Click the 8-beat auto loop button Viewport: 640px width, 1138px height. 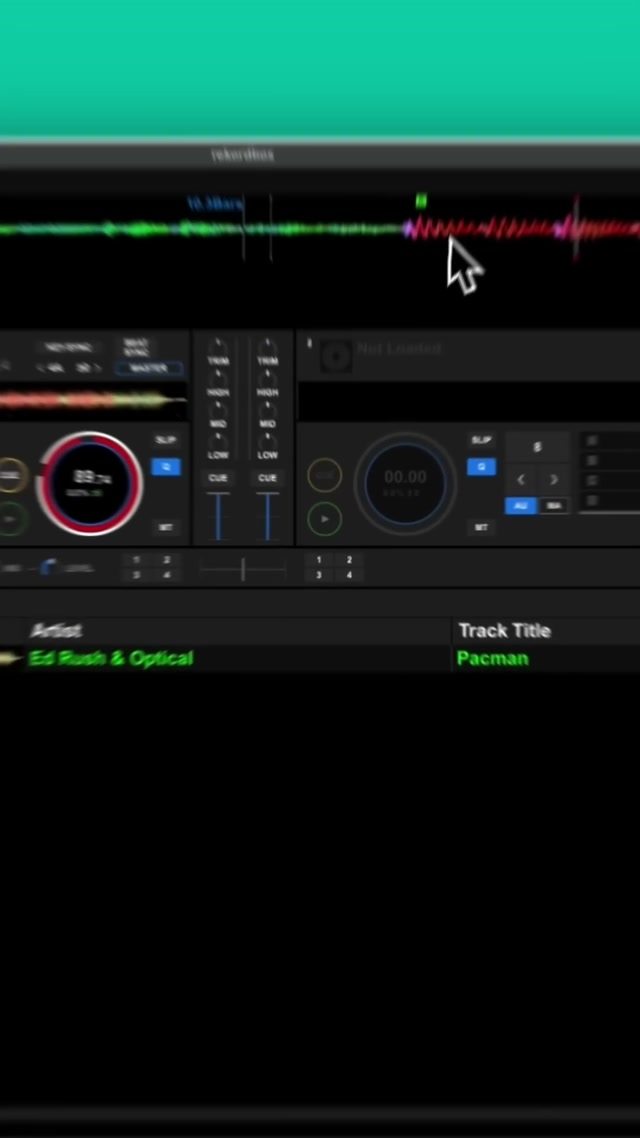tap(537, 447)
